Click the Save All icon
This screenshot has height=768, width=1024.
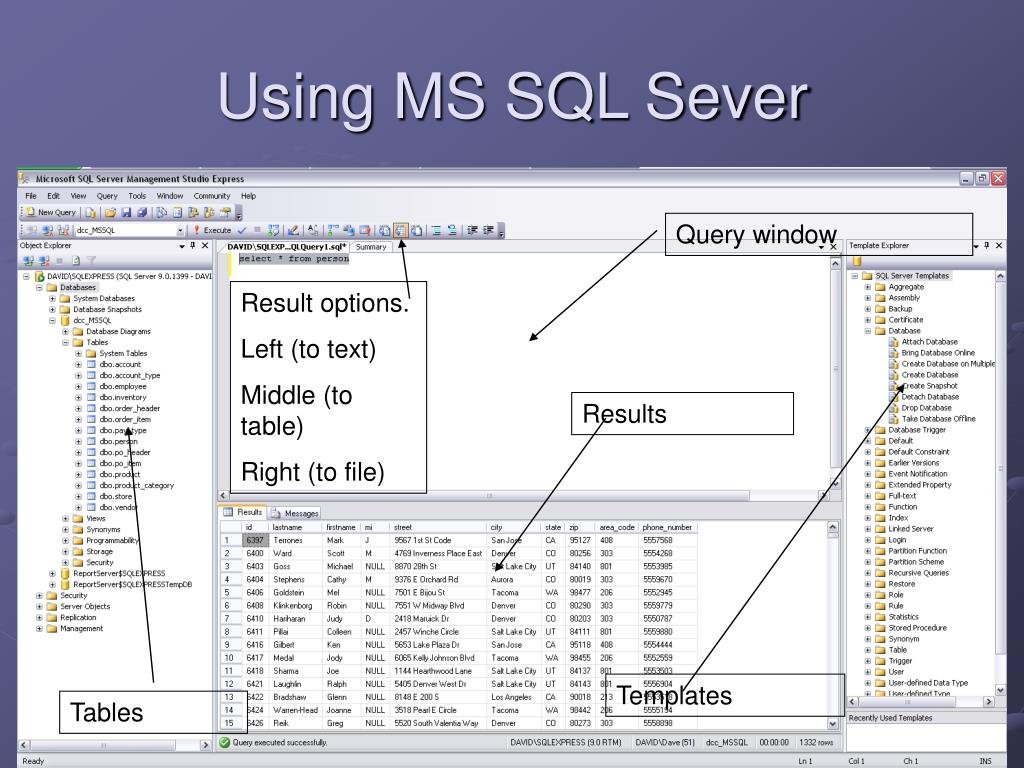point(142,212)
